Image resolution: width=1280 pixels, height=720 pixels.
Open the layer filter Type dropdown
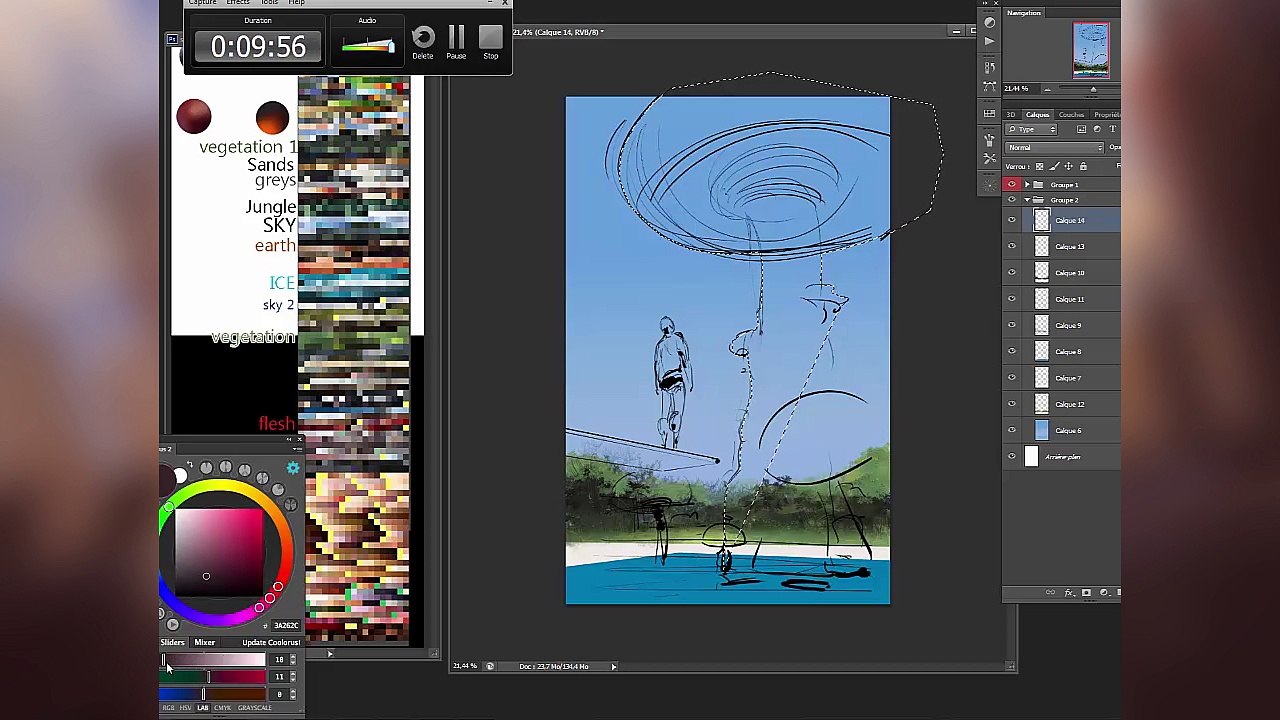click(x=1032, y=130)
